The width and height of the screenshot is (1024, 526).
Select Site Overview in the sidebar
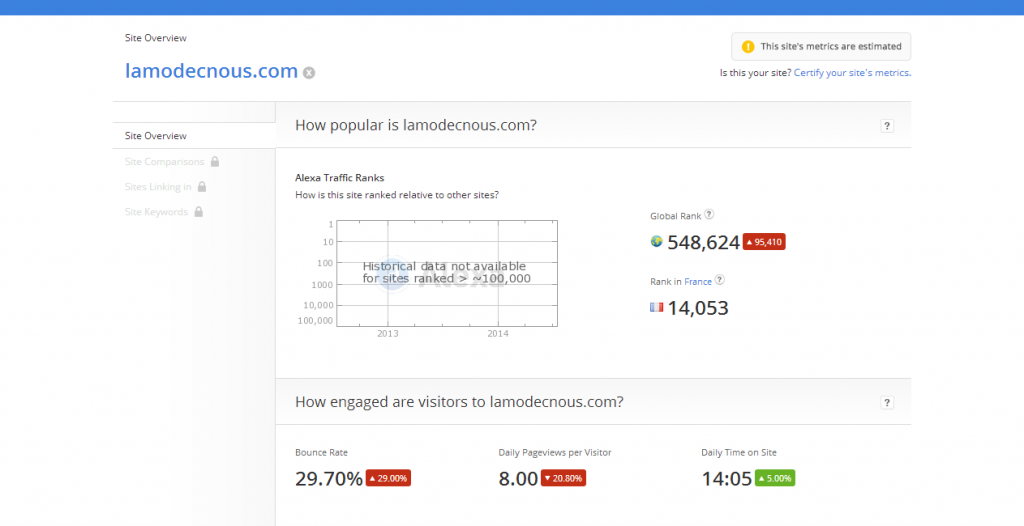click(x=194, y=135)
